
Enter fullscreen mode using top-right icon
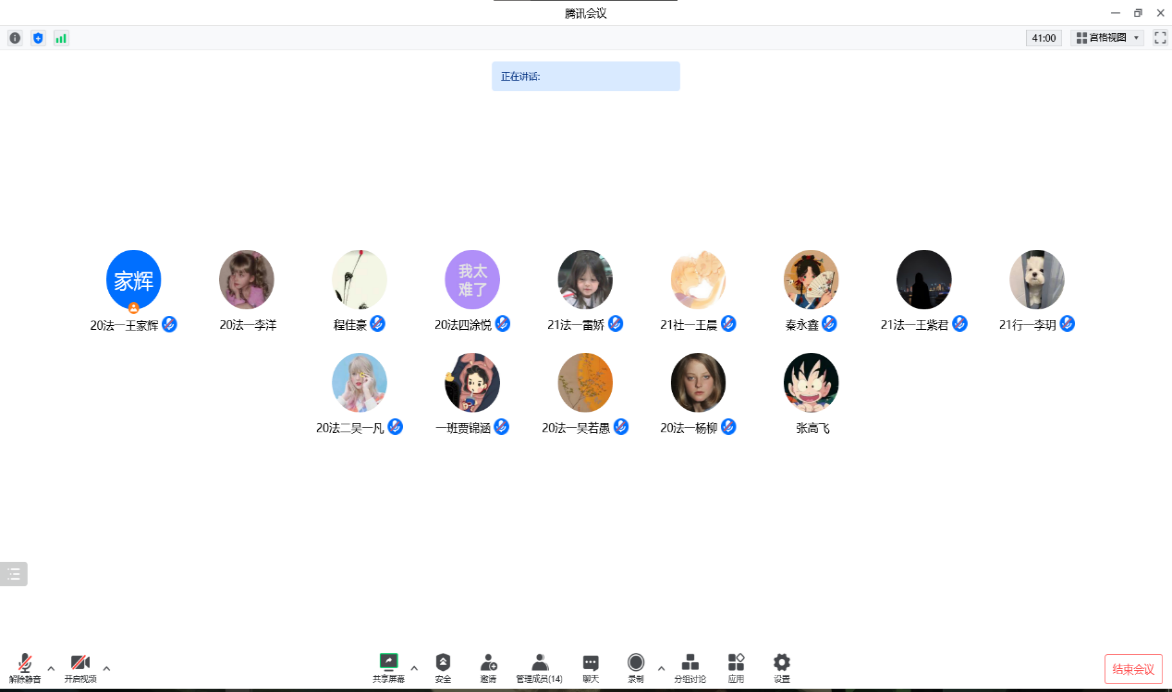(x=1160, y=38)
